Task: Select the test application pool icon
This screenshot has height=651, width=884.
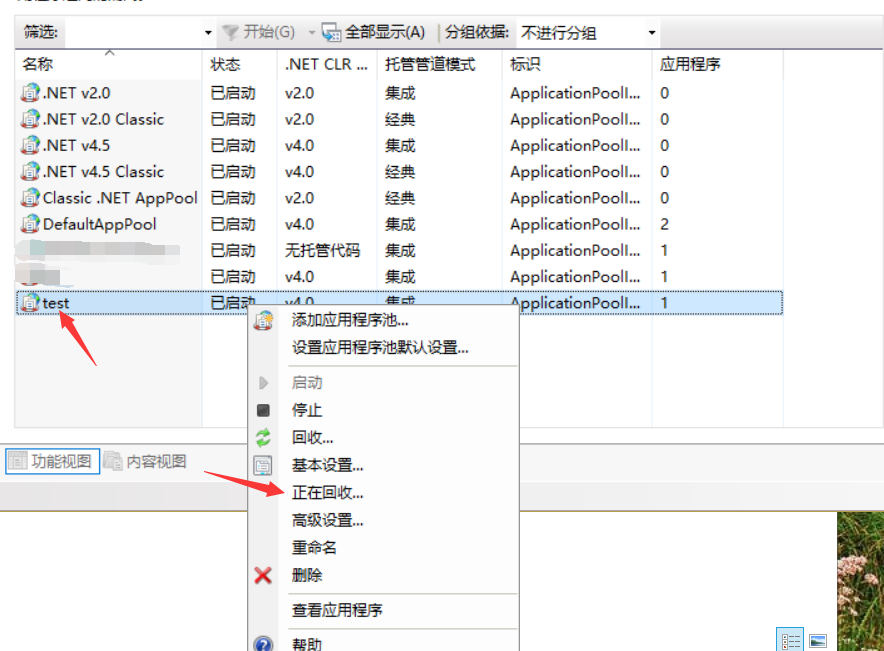Action: pos(29,302)
